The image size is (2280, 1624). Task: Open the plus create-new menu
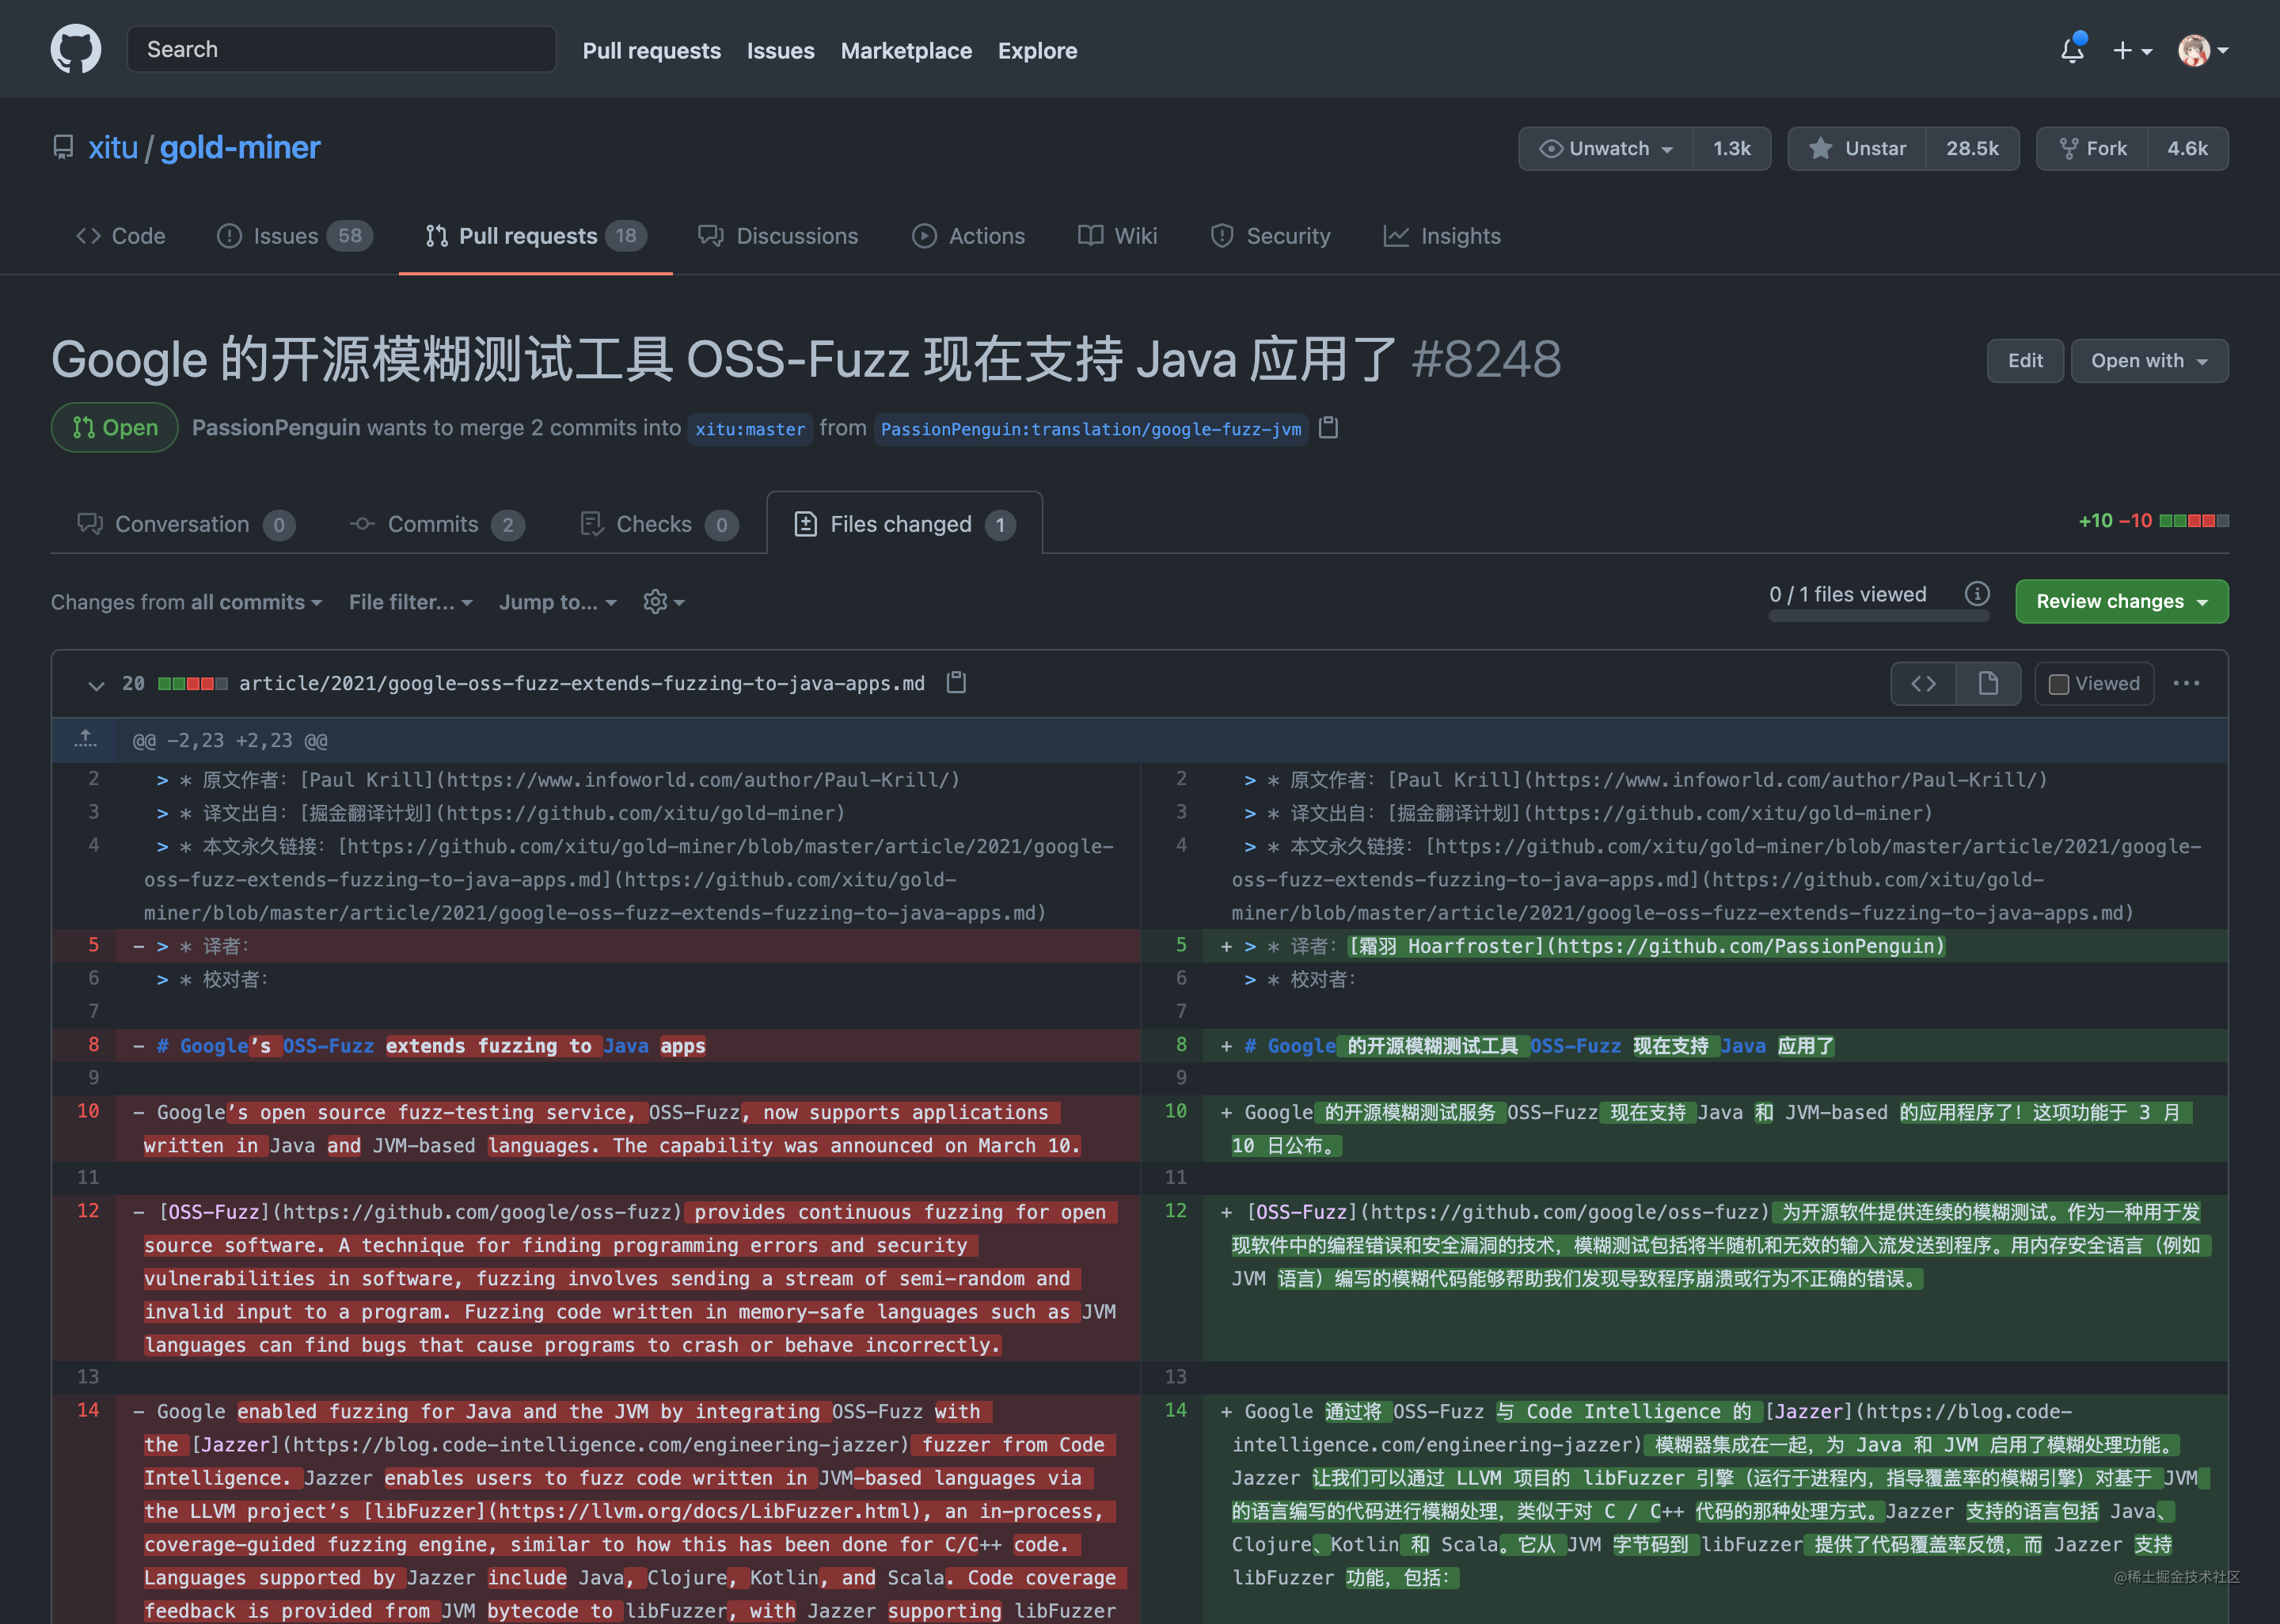click(x=2131, y=50)
